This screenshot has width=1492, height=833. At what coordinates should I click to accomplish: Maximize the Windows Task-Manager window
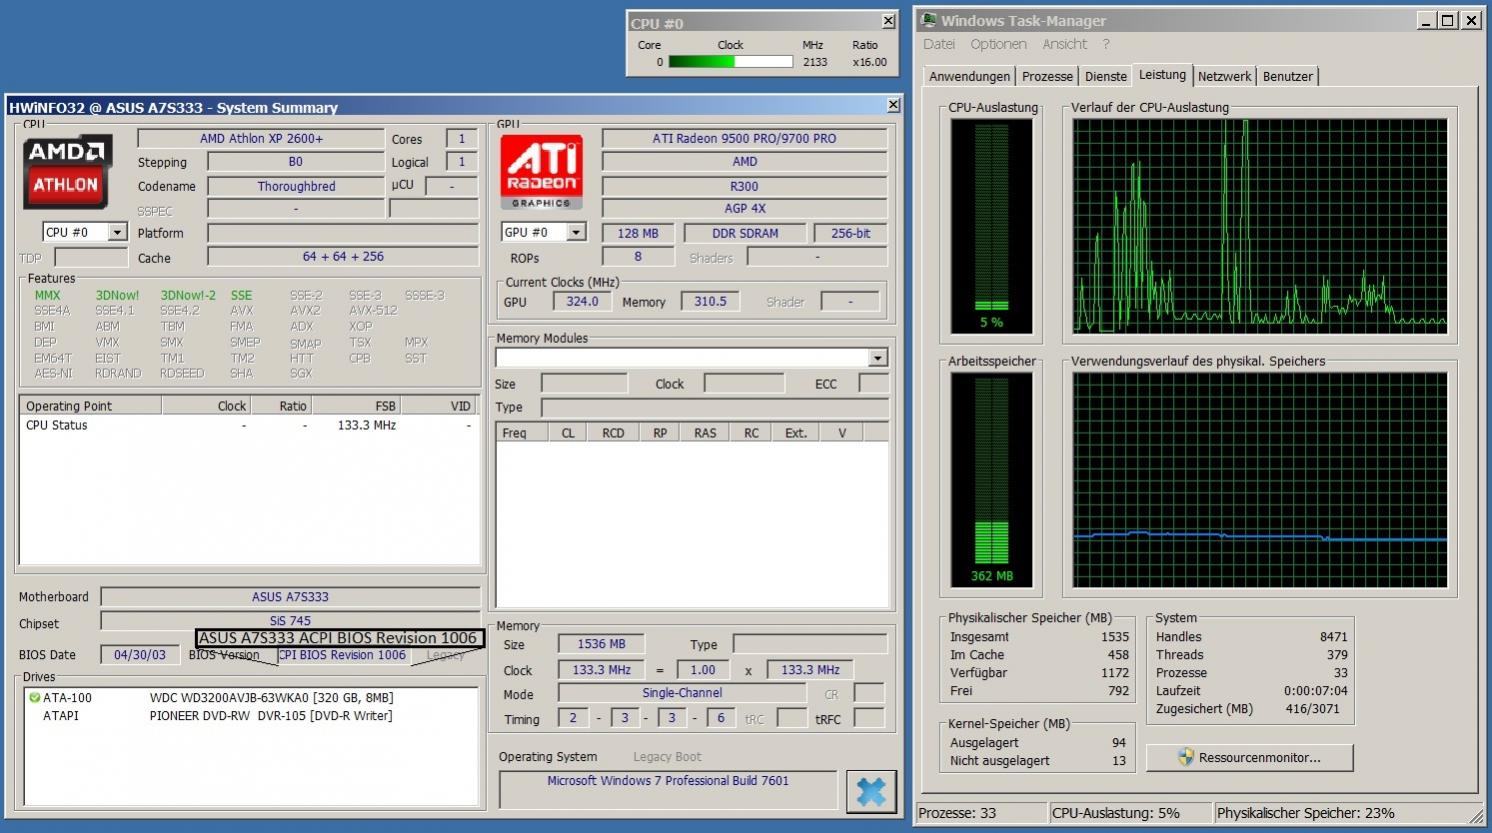pyautogui.click(x=1447, y=20)
